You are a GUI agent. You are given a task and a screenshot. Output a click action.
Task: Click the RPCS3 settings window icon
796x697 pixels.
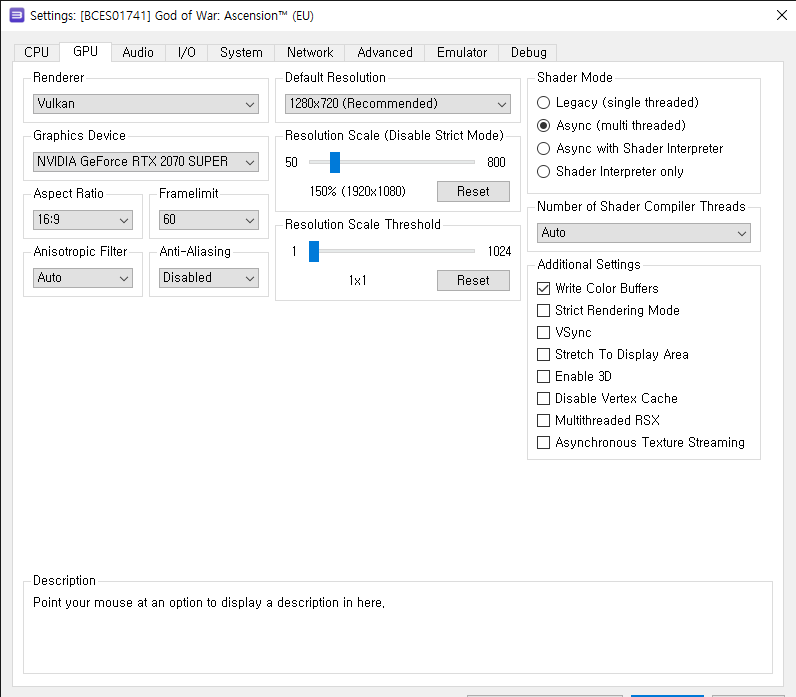tap(17, 16)
